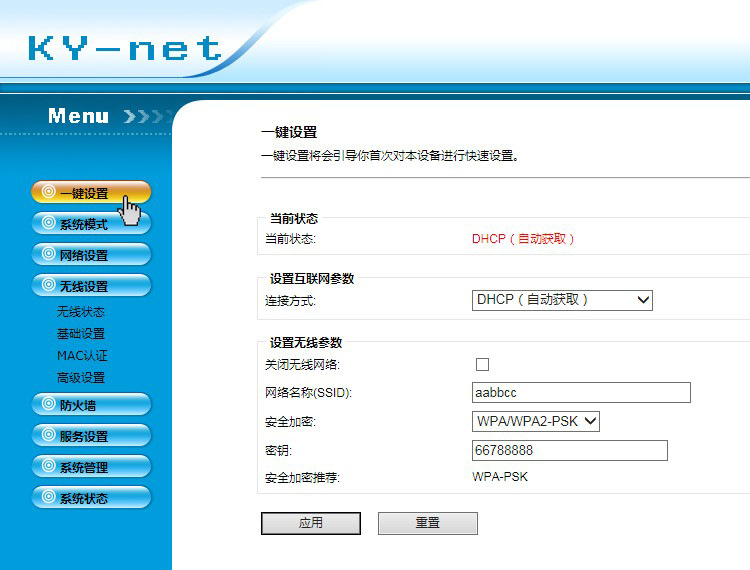The height and width of the screenshot is (570, 750).
Task: Go to 高级设置 under wireless settings
Action: point(81,378)
